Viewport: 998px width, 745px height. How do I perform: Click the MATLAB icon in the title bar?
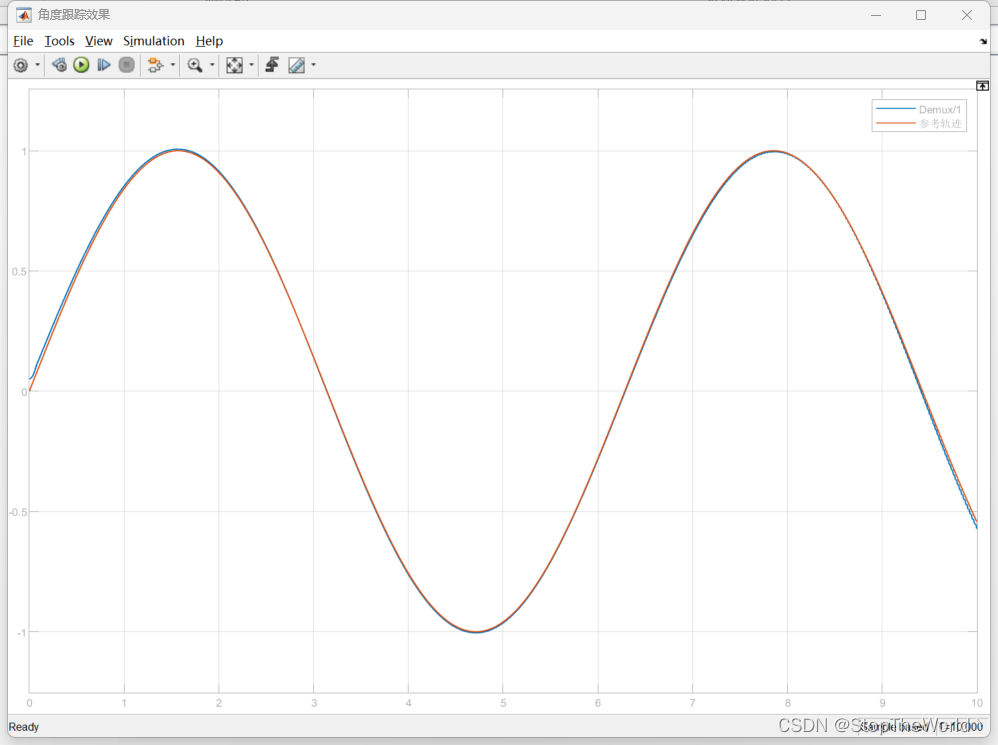pyautogui.click(x=24, y=15)
